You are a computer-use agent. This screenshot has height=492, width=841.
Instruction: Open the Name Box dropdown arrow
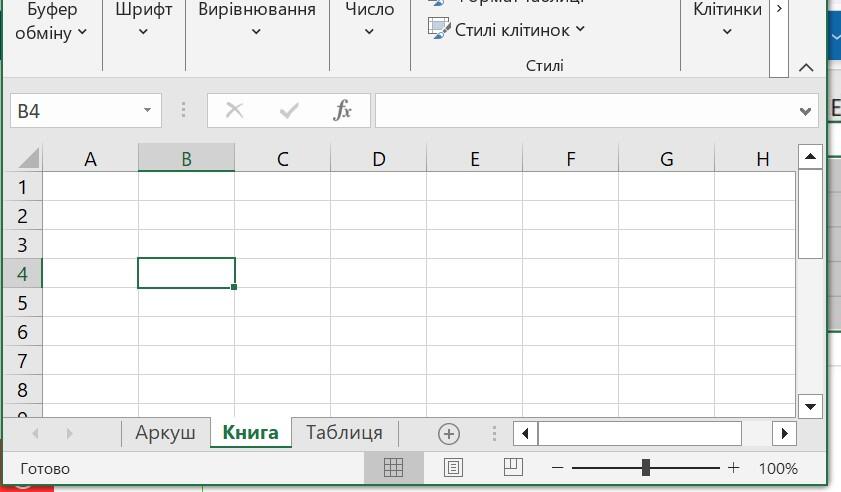point(147,111)
